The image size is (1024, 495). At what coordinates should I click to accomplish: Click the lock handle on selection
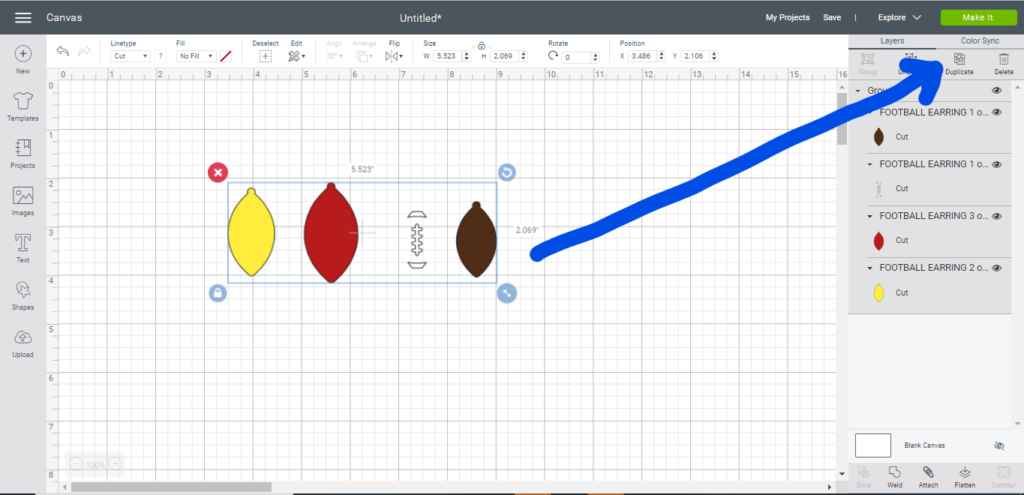(217, 293)
